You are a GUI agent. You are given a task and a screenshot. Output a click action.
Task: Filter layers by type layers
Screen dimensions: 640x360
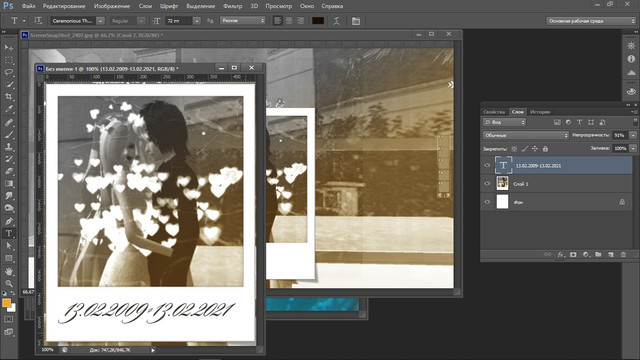(x=580, y=122)
